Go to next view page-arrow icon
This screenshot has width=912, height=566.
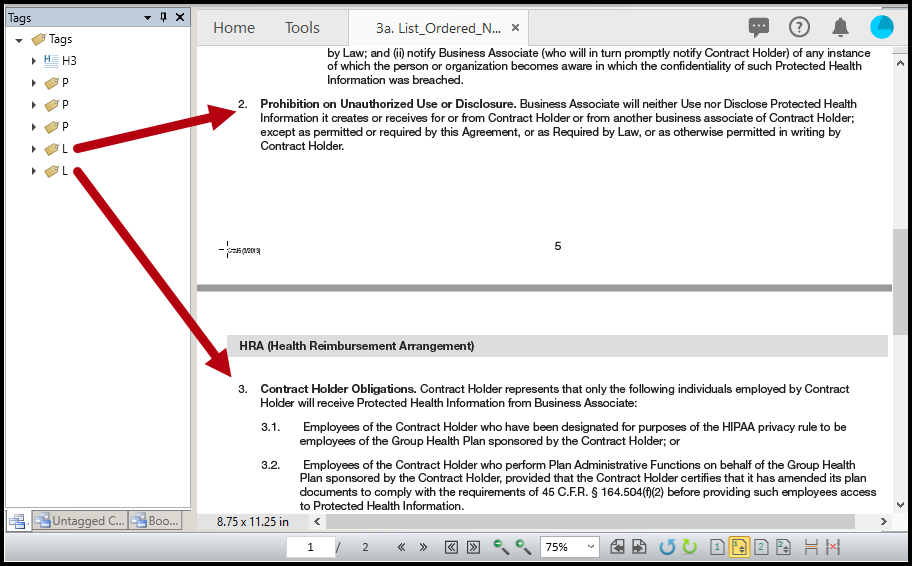coord(639,547)
